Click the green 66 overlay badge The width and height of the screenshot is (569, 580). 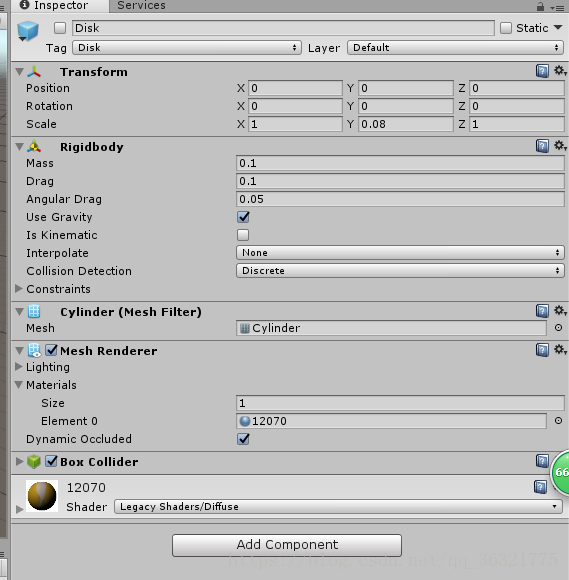point(560,472)
